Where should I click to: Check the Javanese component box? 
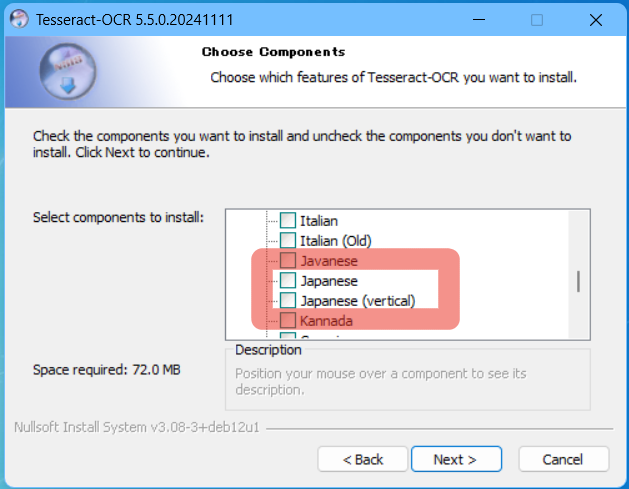[x=288, y=261]
